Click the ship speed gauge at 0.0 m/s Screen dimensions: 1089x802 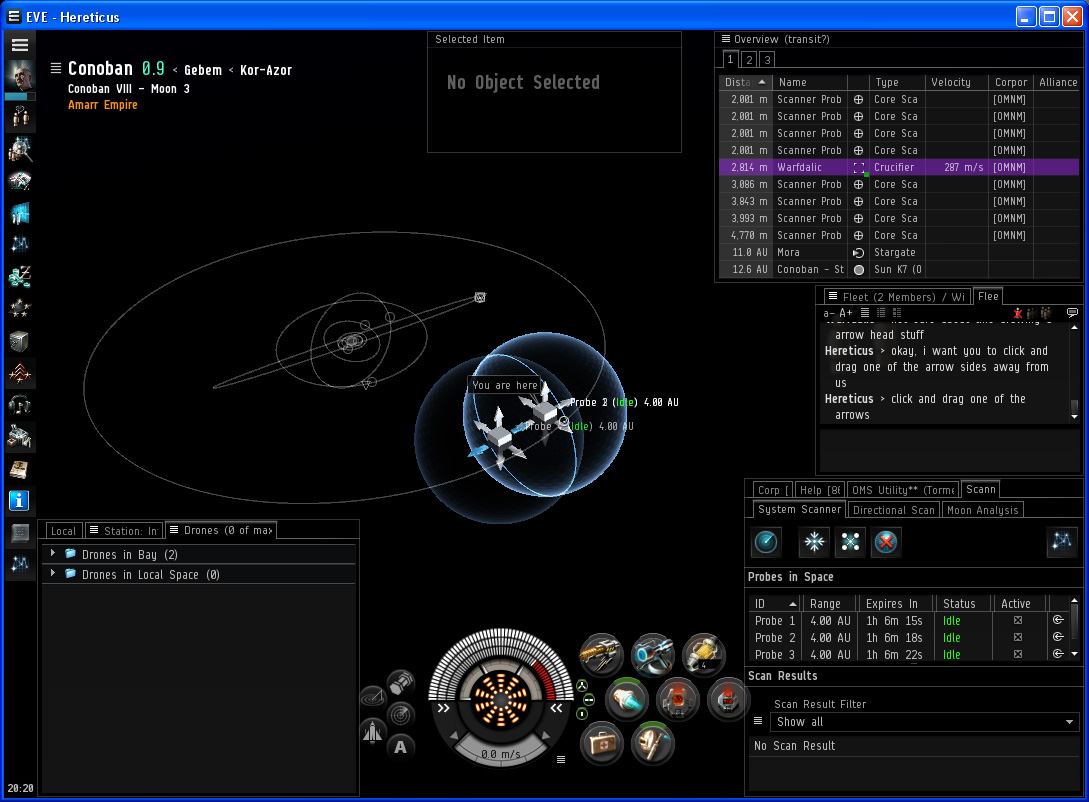(501, 753)
